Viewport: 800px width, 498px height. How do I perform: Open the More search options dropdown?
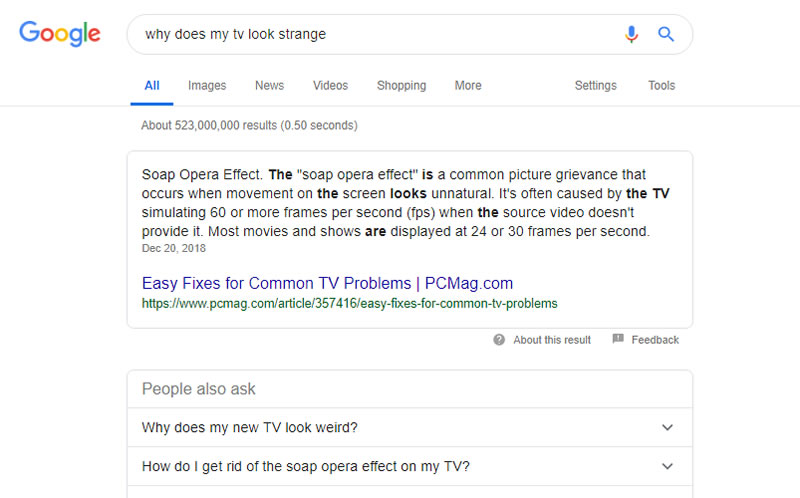[x=468, y=85]
